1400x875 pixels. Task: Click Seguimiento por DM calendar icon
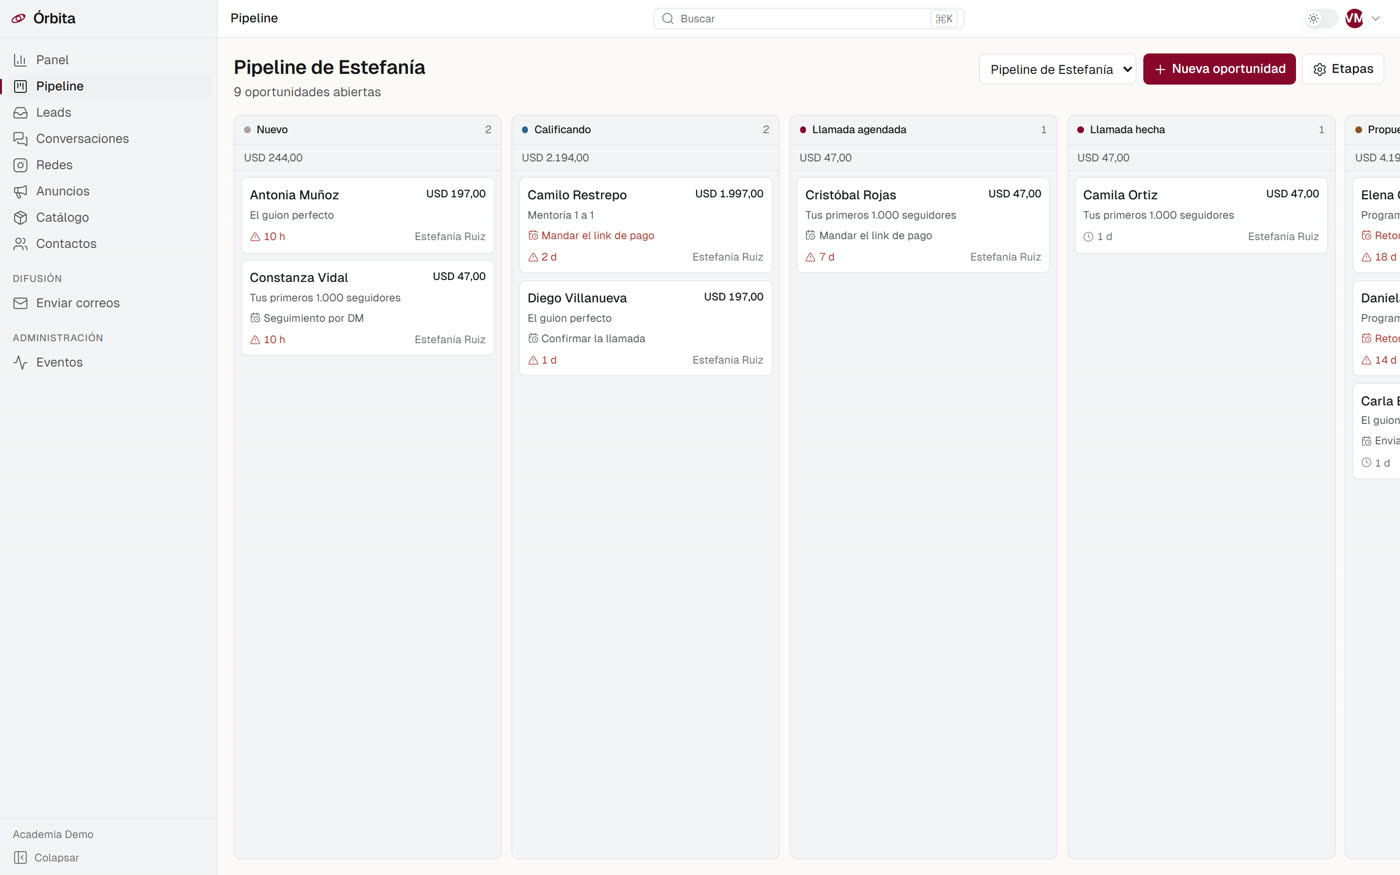coord(255,318)
